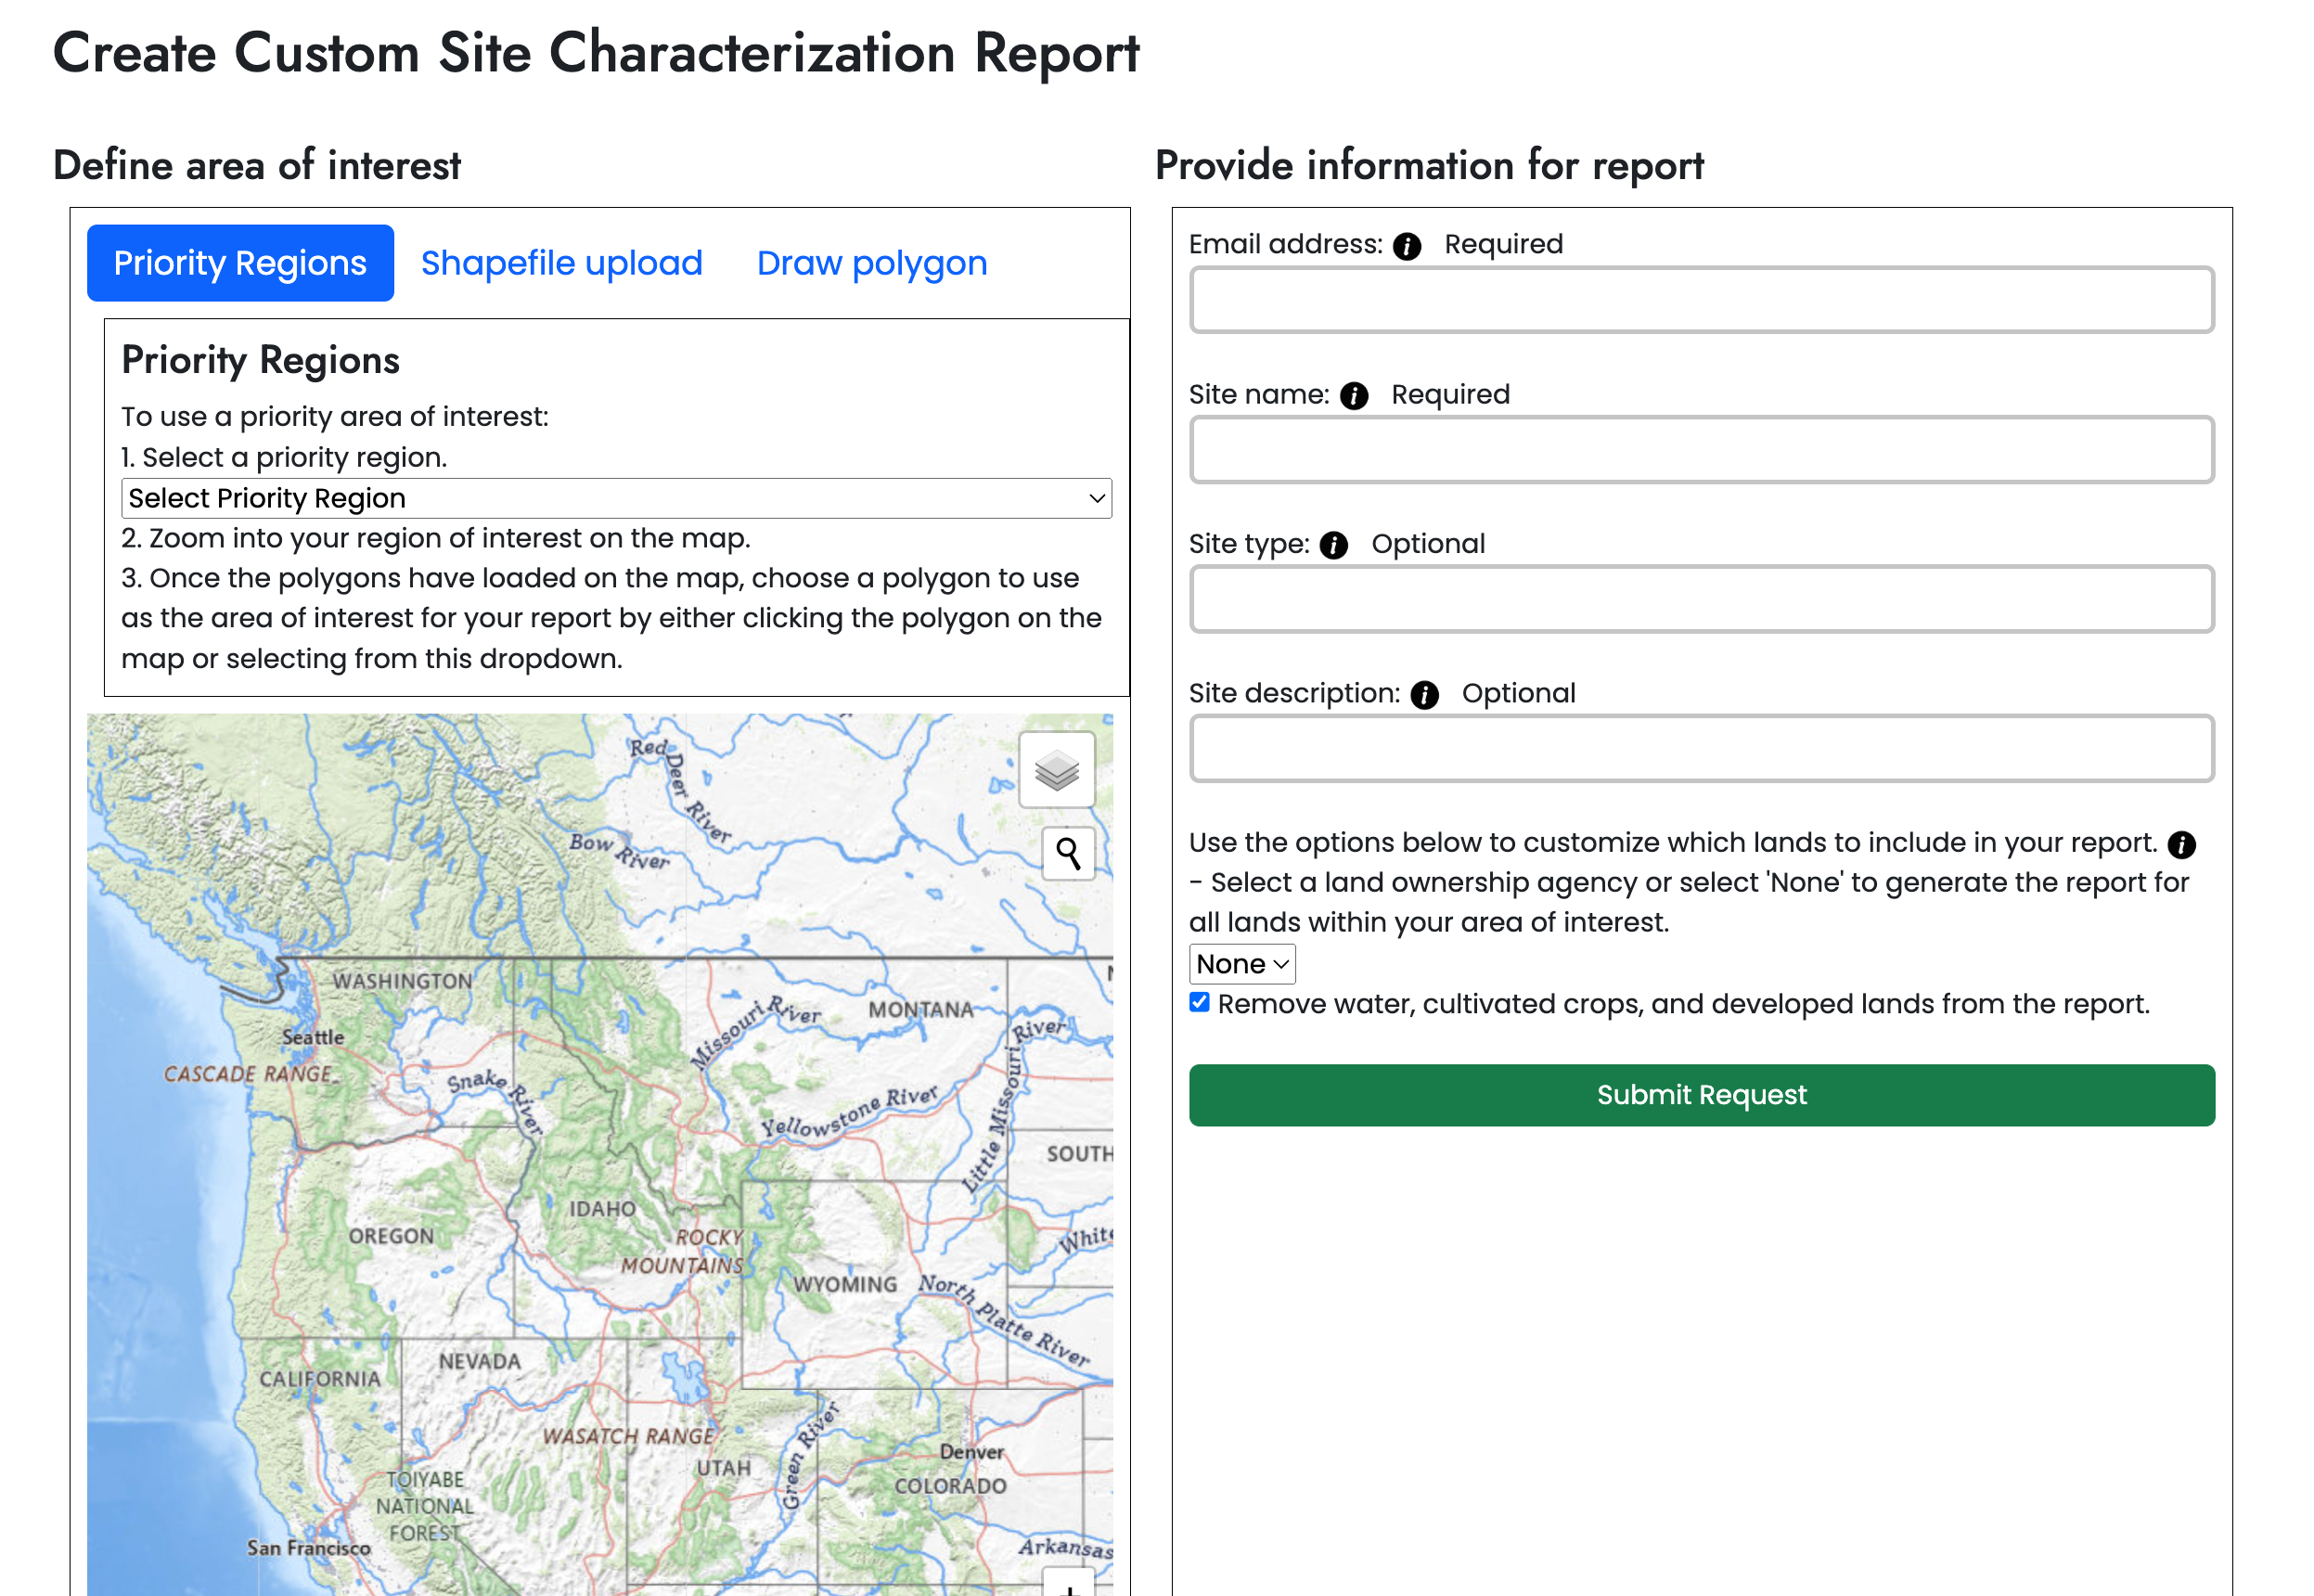The height and width of the screenshot is (1596, 2314).
Task: Click the Site name info icon
Action: click(1353, 396)
